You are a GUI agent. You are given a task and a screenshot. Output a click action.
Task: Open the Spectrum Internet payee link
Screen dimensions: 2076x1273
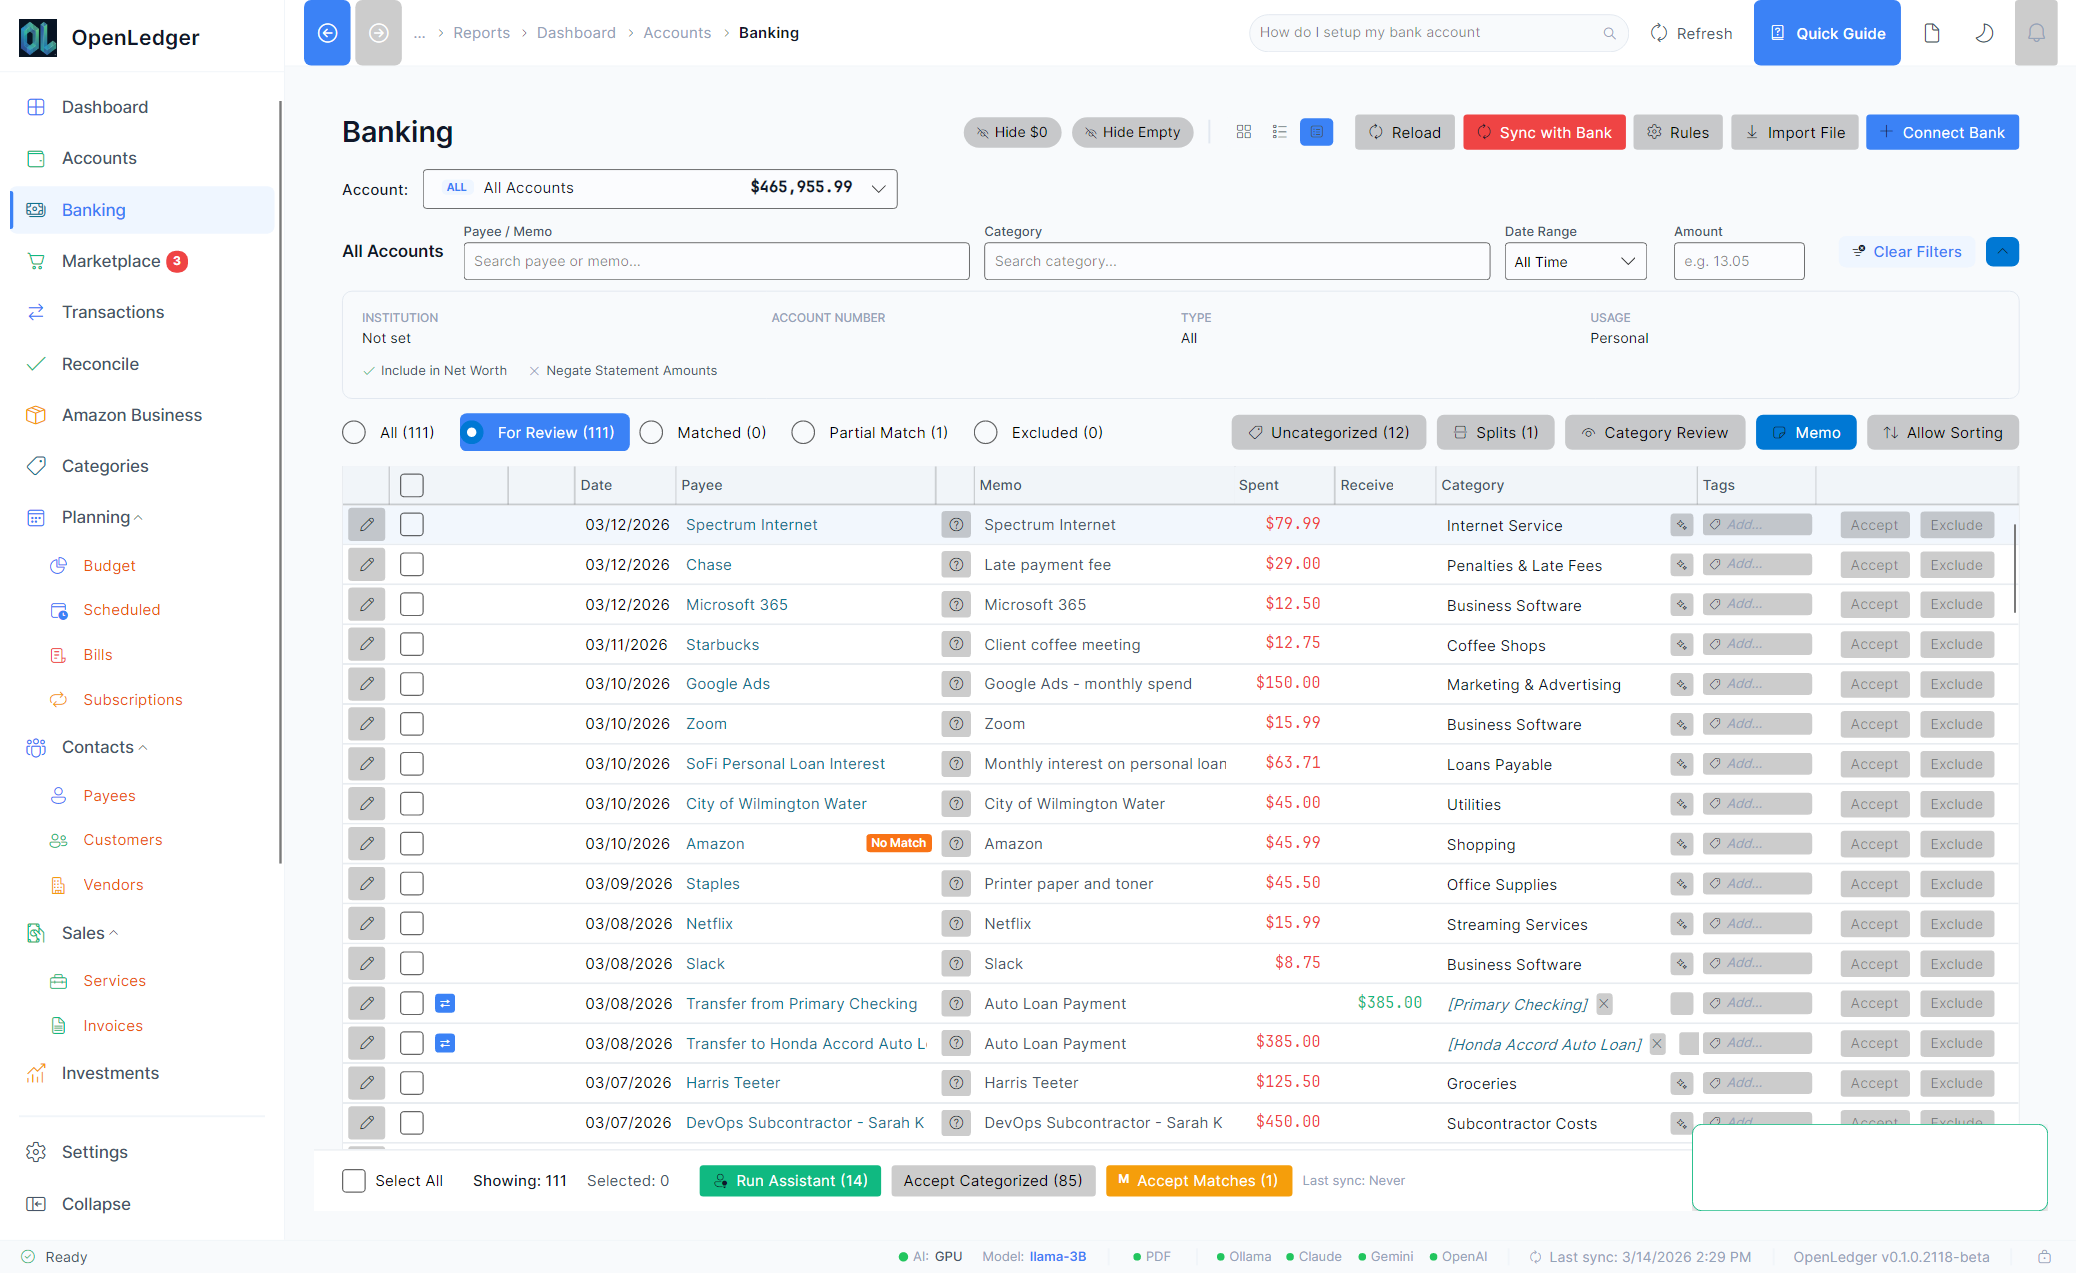(751, 524)
